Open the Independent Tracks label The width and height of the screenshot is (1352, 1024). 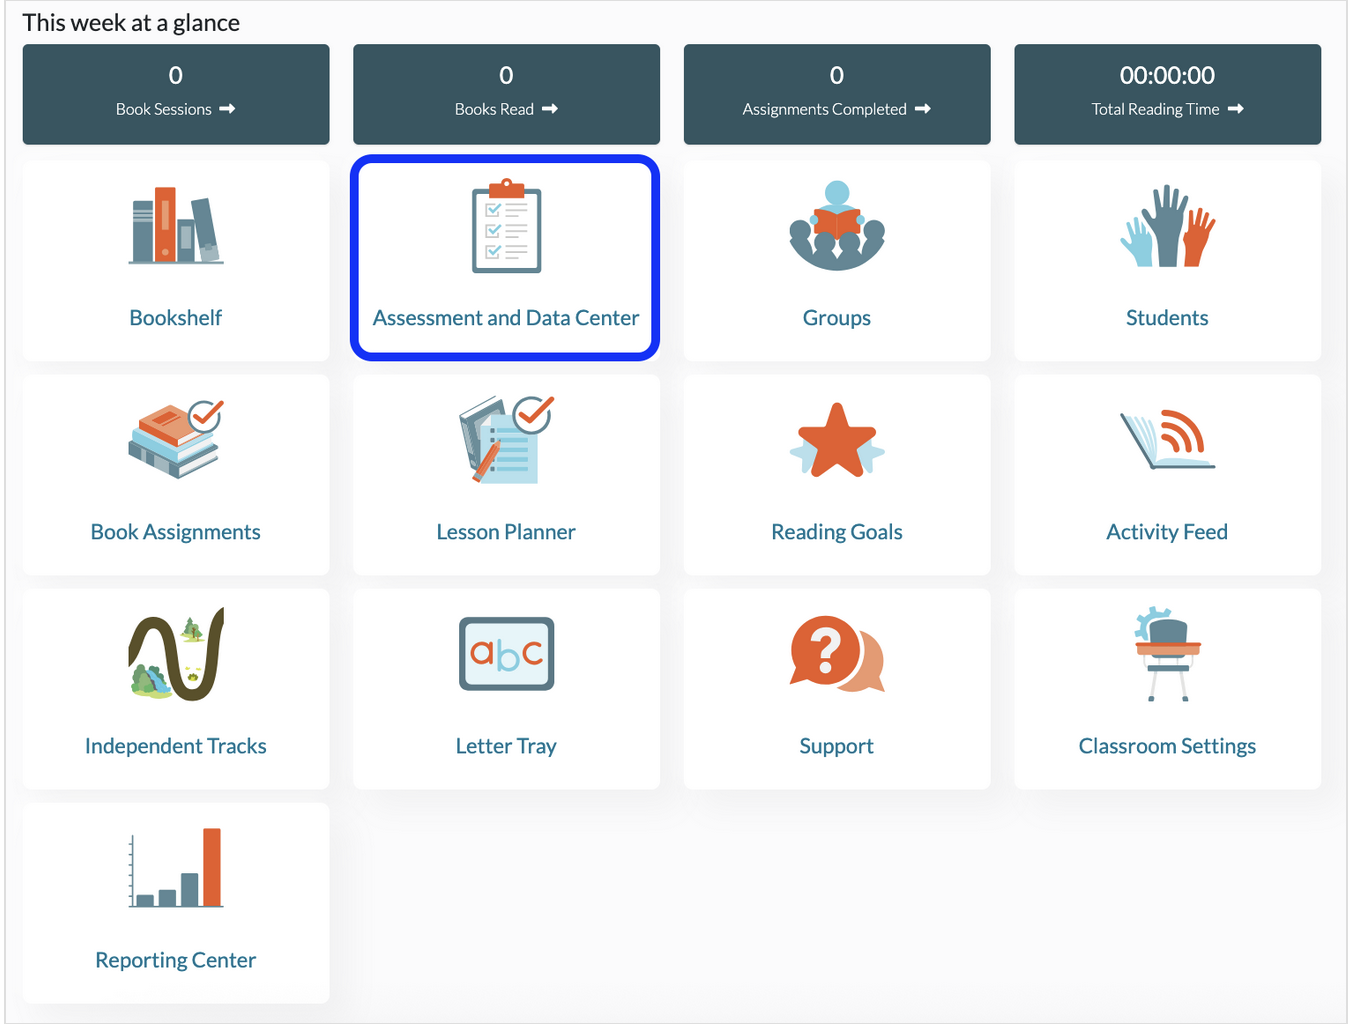pyautogui.click(x=176, y=746)
